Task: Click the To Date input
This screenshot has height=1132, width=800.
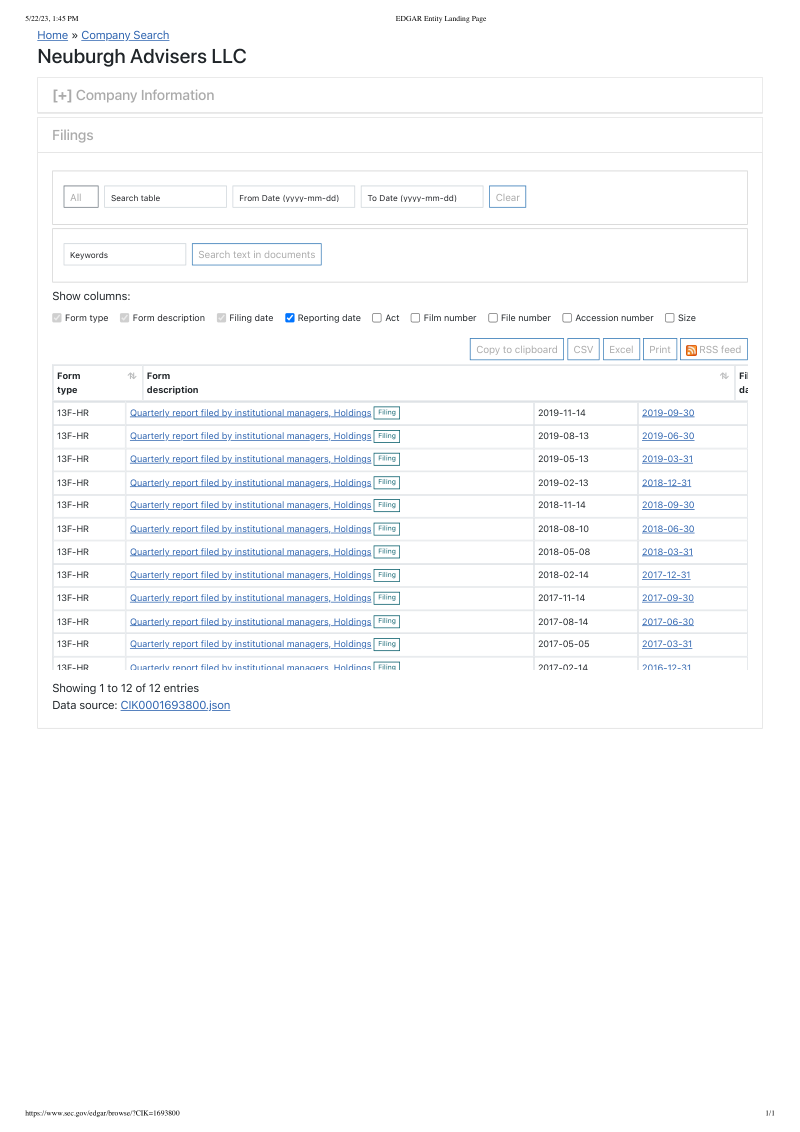Action: tap(422, 197)
